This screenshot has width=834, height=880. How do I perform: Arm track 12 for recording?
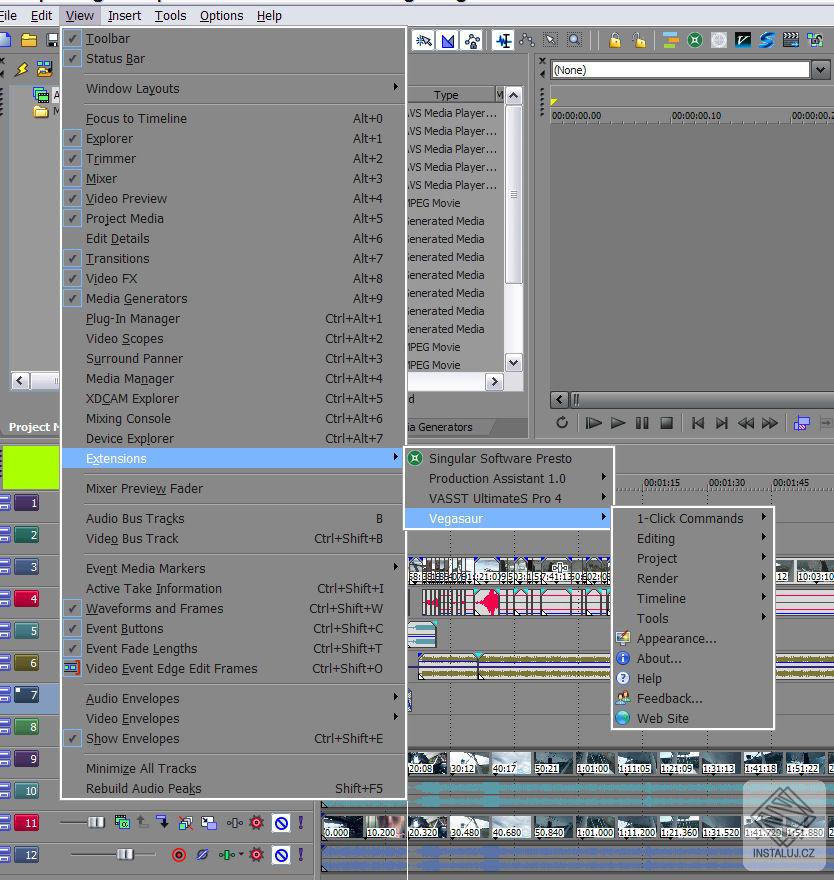179,855
